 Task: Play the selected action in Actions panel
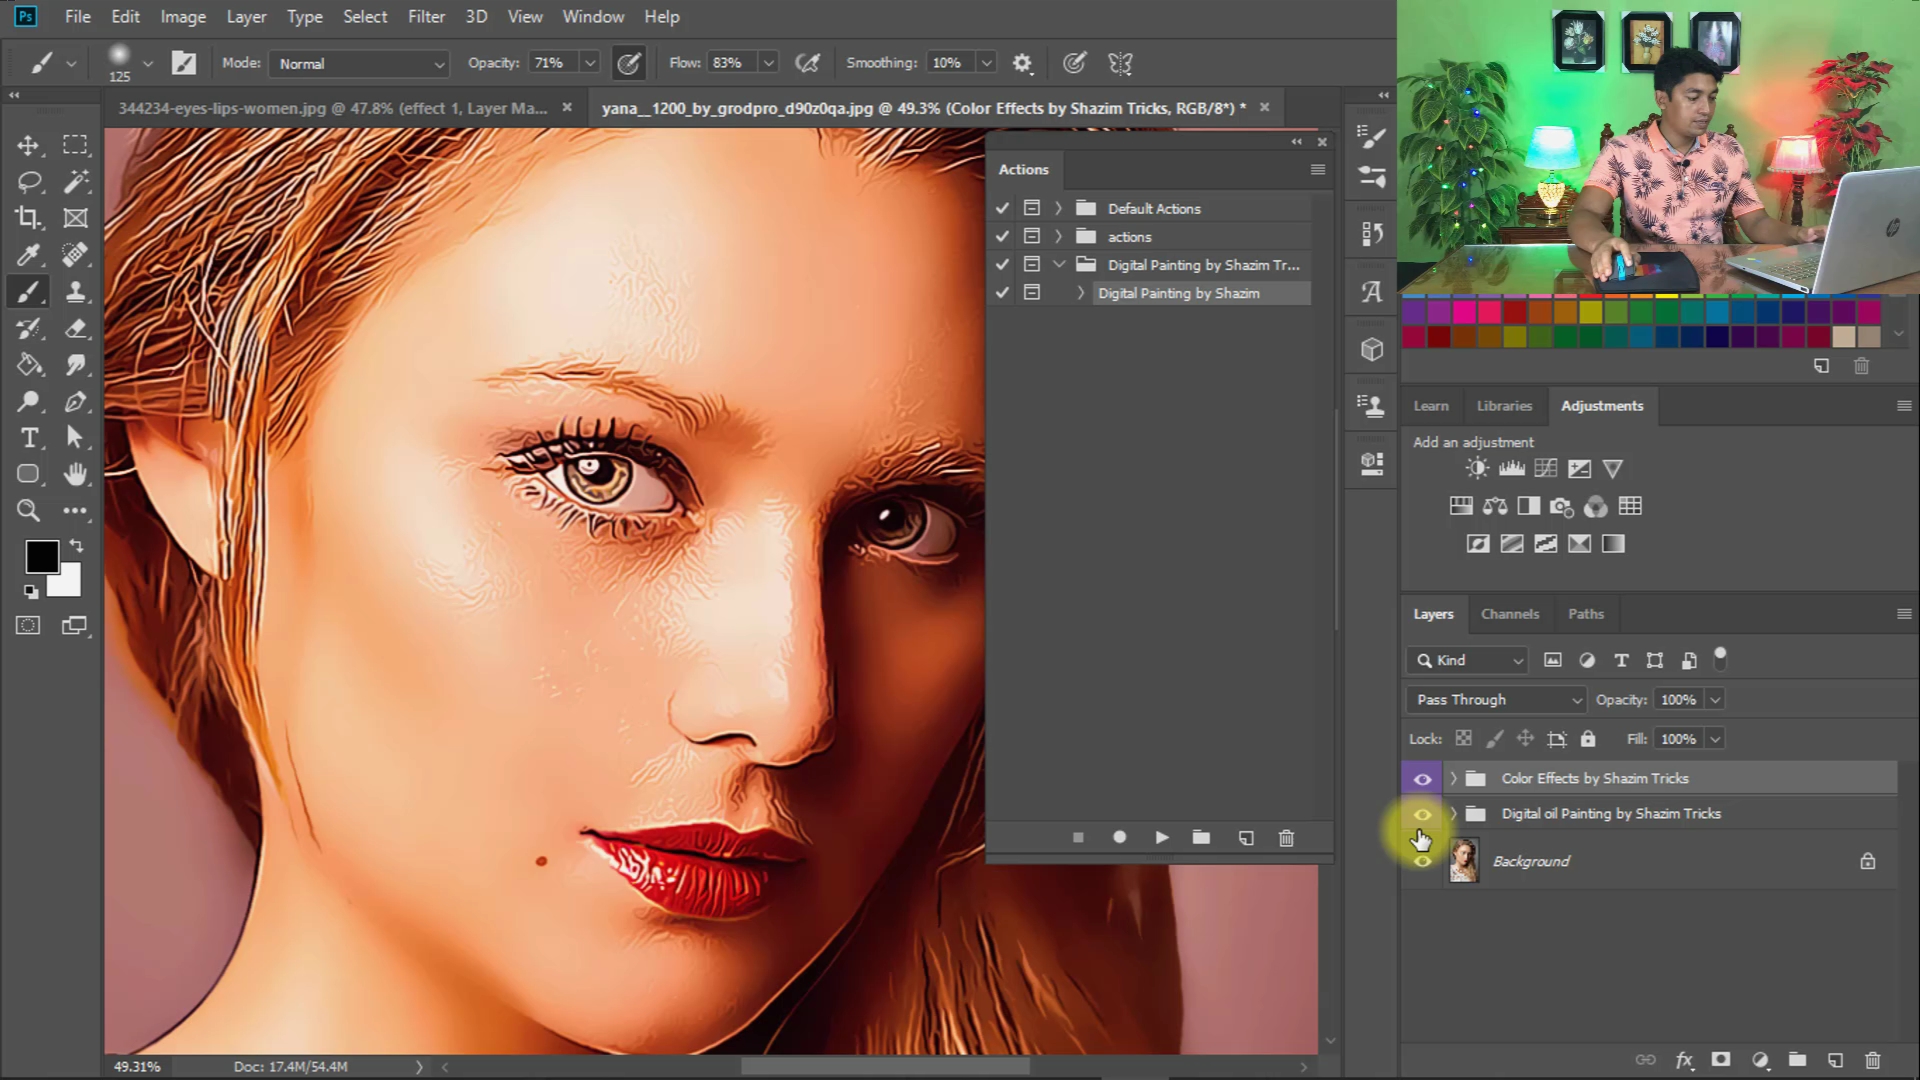(1160, 838)
